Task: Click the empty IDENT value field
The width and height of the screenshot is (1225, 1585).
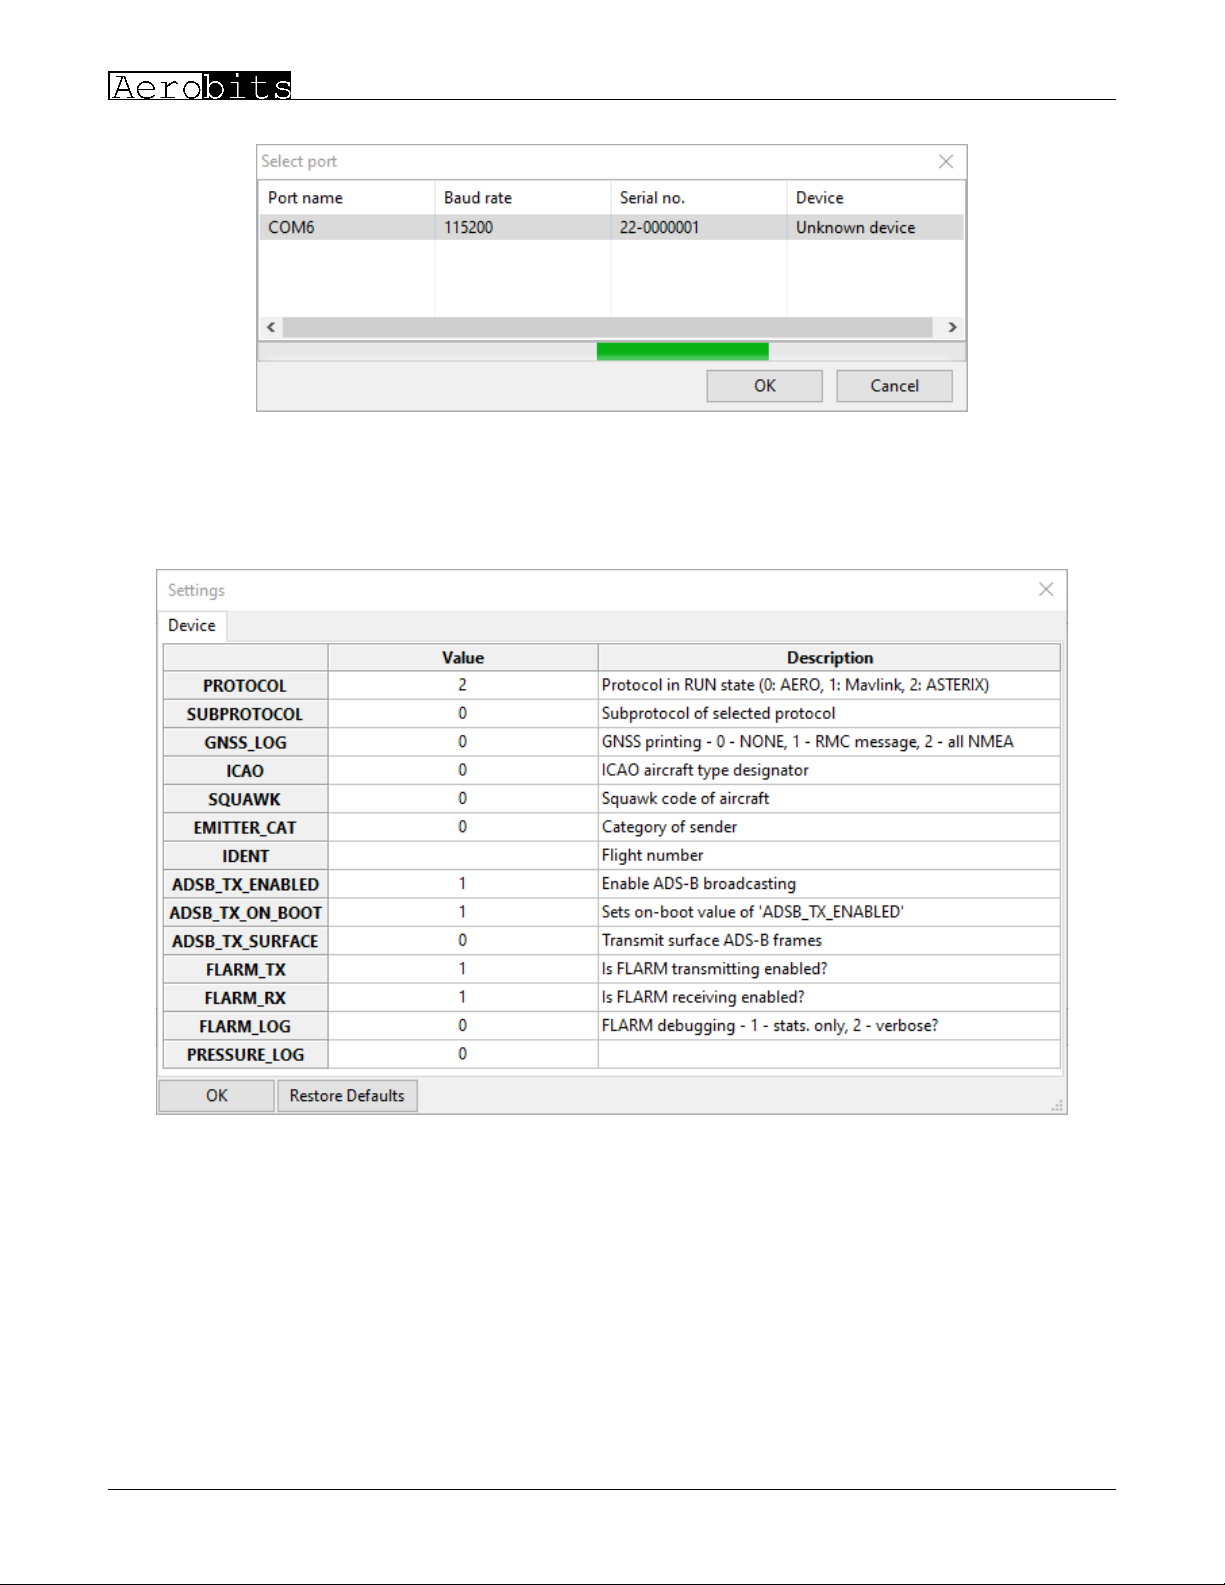Action: coord(462,856)
